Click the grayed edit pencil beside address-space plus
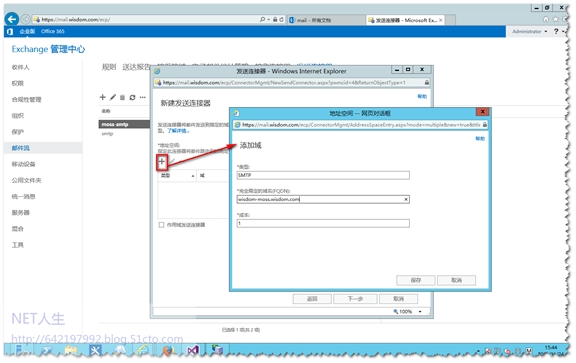The height and width of the screenshot is (363, 576). point(172,161)
